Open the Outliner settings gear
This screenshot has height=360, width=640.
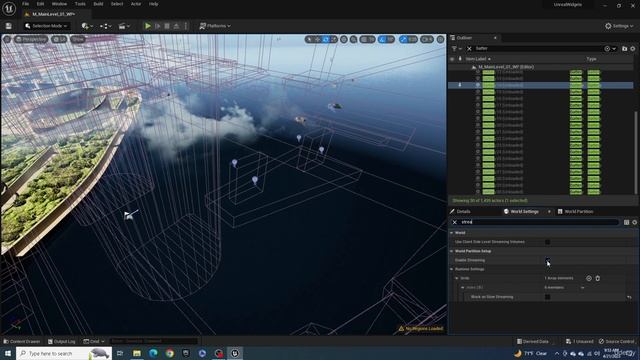point(633,49)
